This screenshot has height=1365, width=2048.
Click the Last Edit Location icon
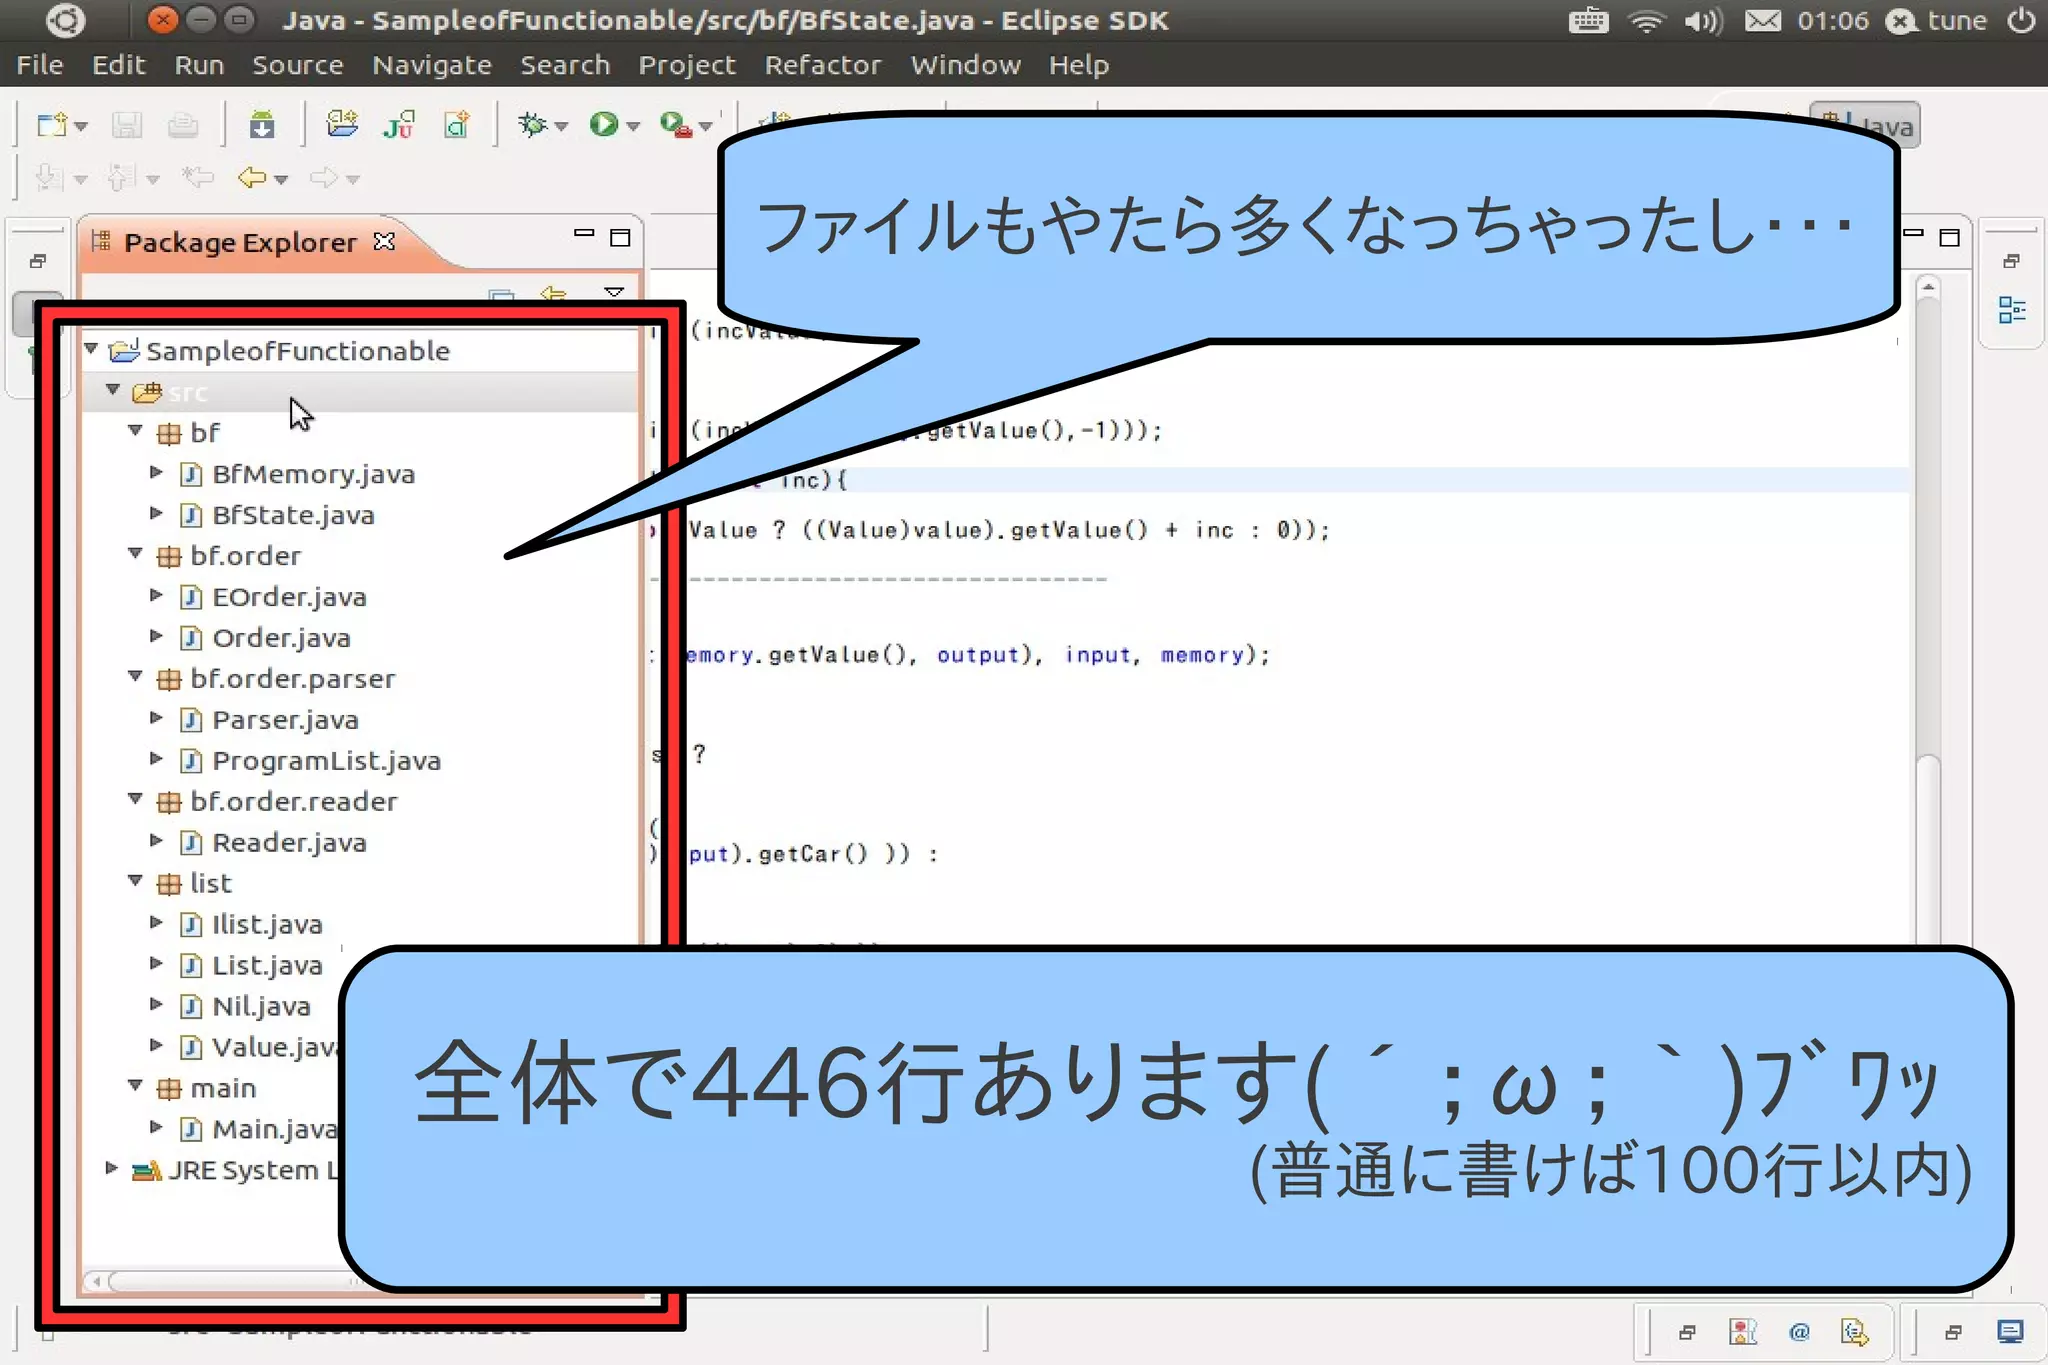197,178
